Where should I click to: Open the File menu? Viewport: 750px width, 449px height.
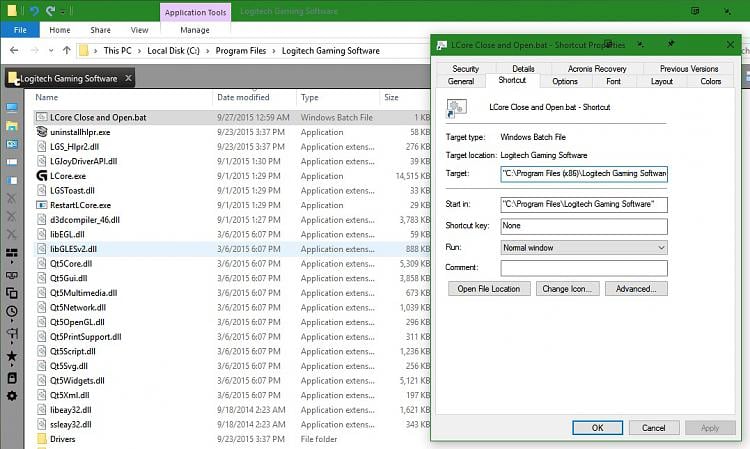tap(20, 30)
